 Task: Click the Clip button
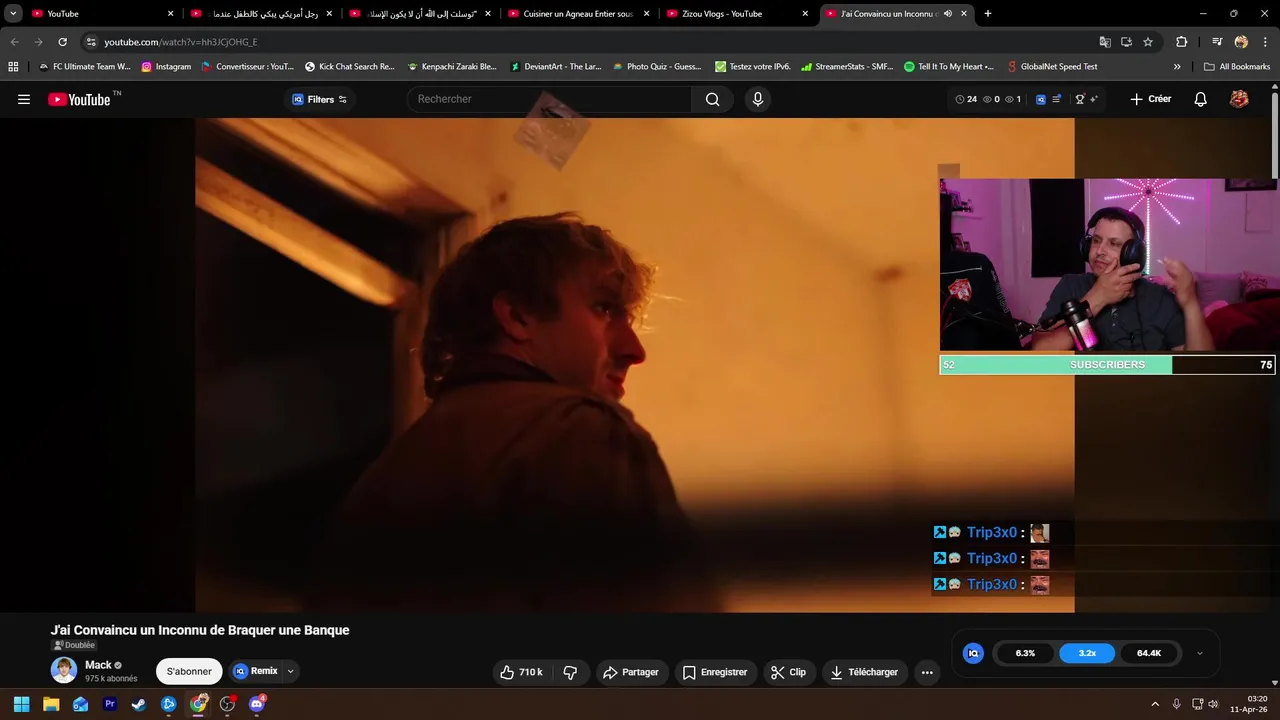coord(789,672)
